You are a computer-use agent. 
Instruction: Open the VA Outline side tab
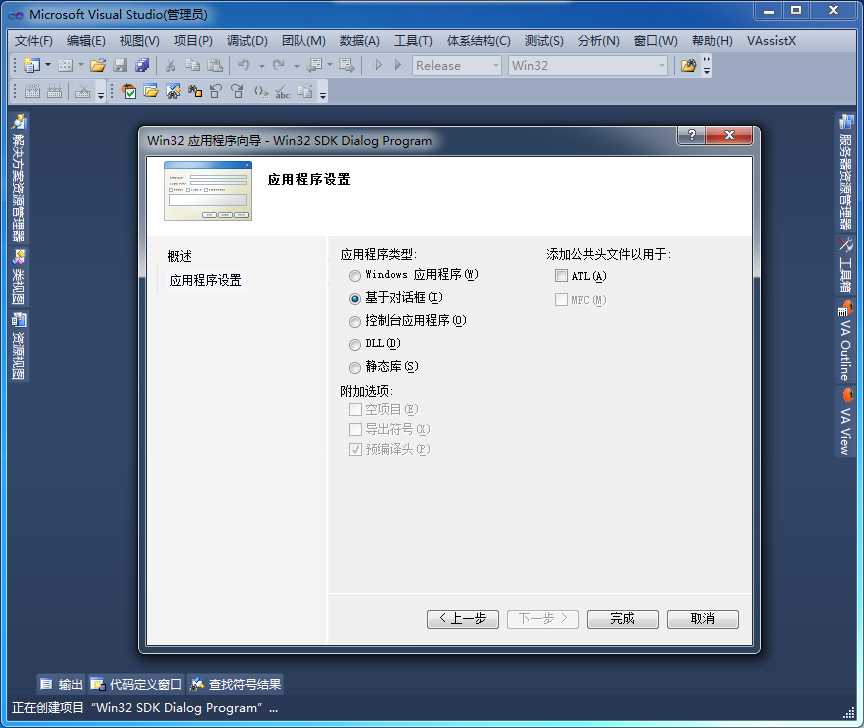tap(845, 342)
